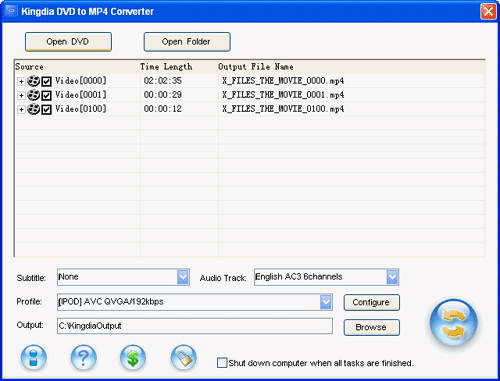Uncheck the Video[0001] checkbox
Screen dimensions: 500x381
pos(47,95)
